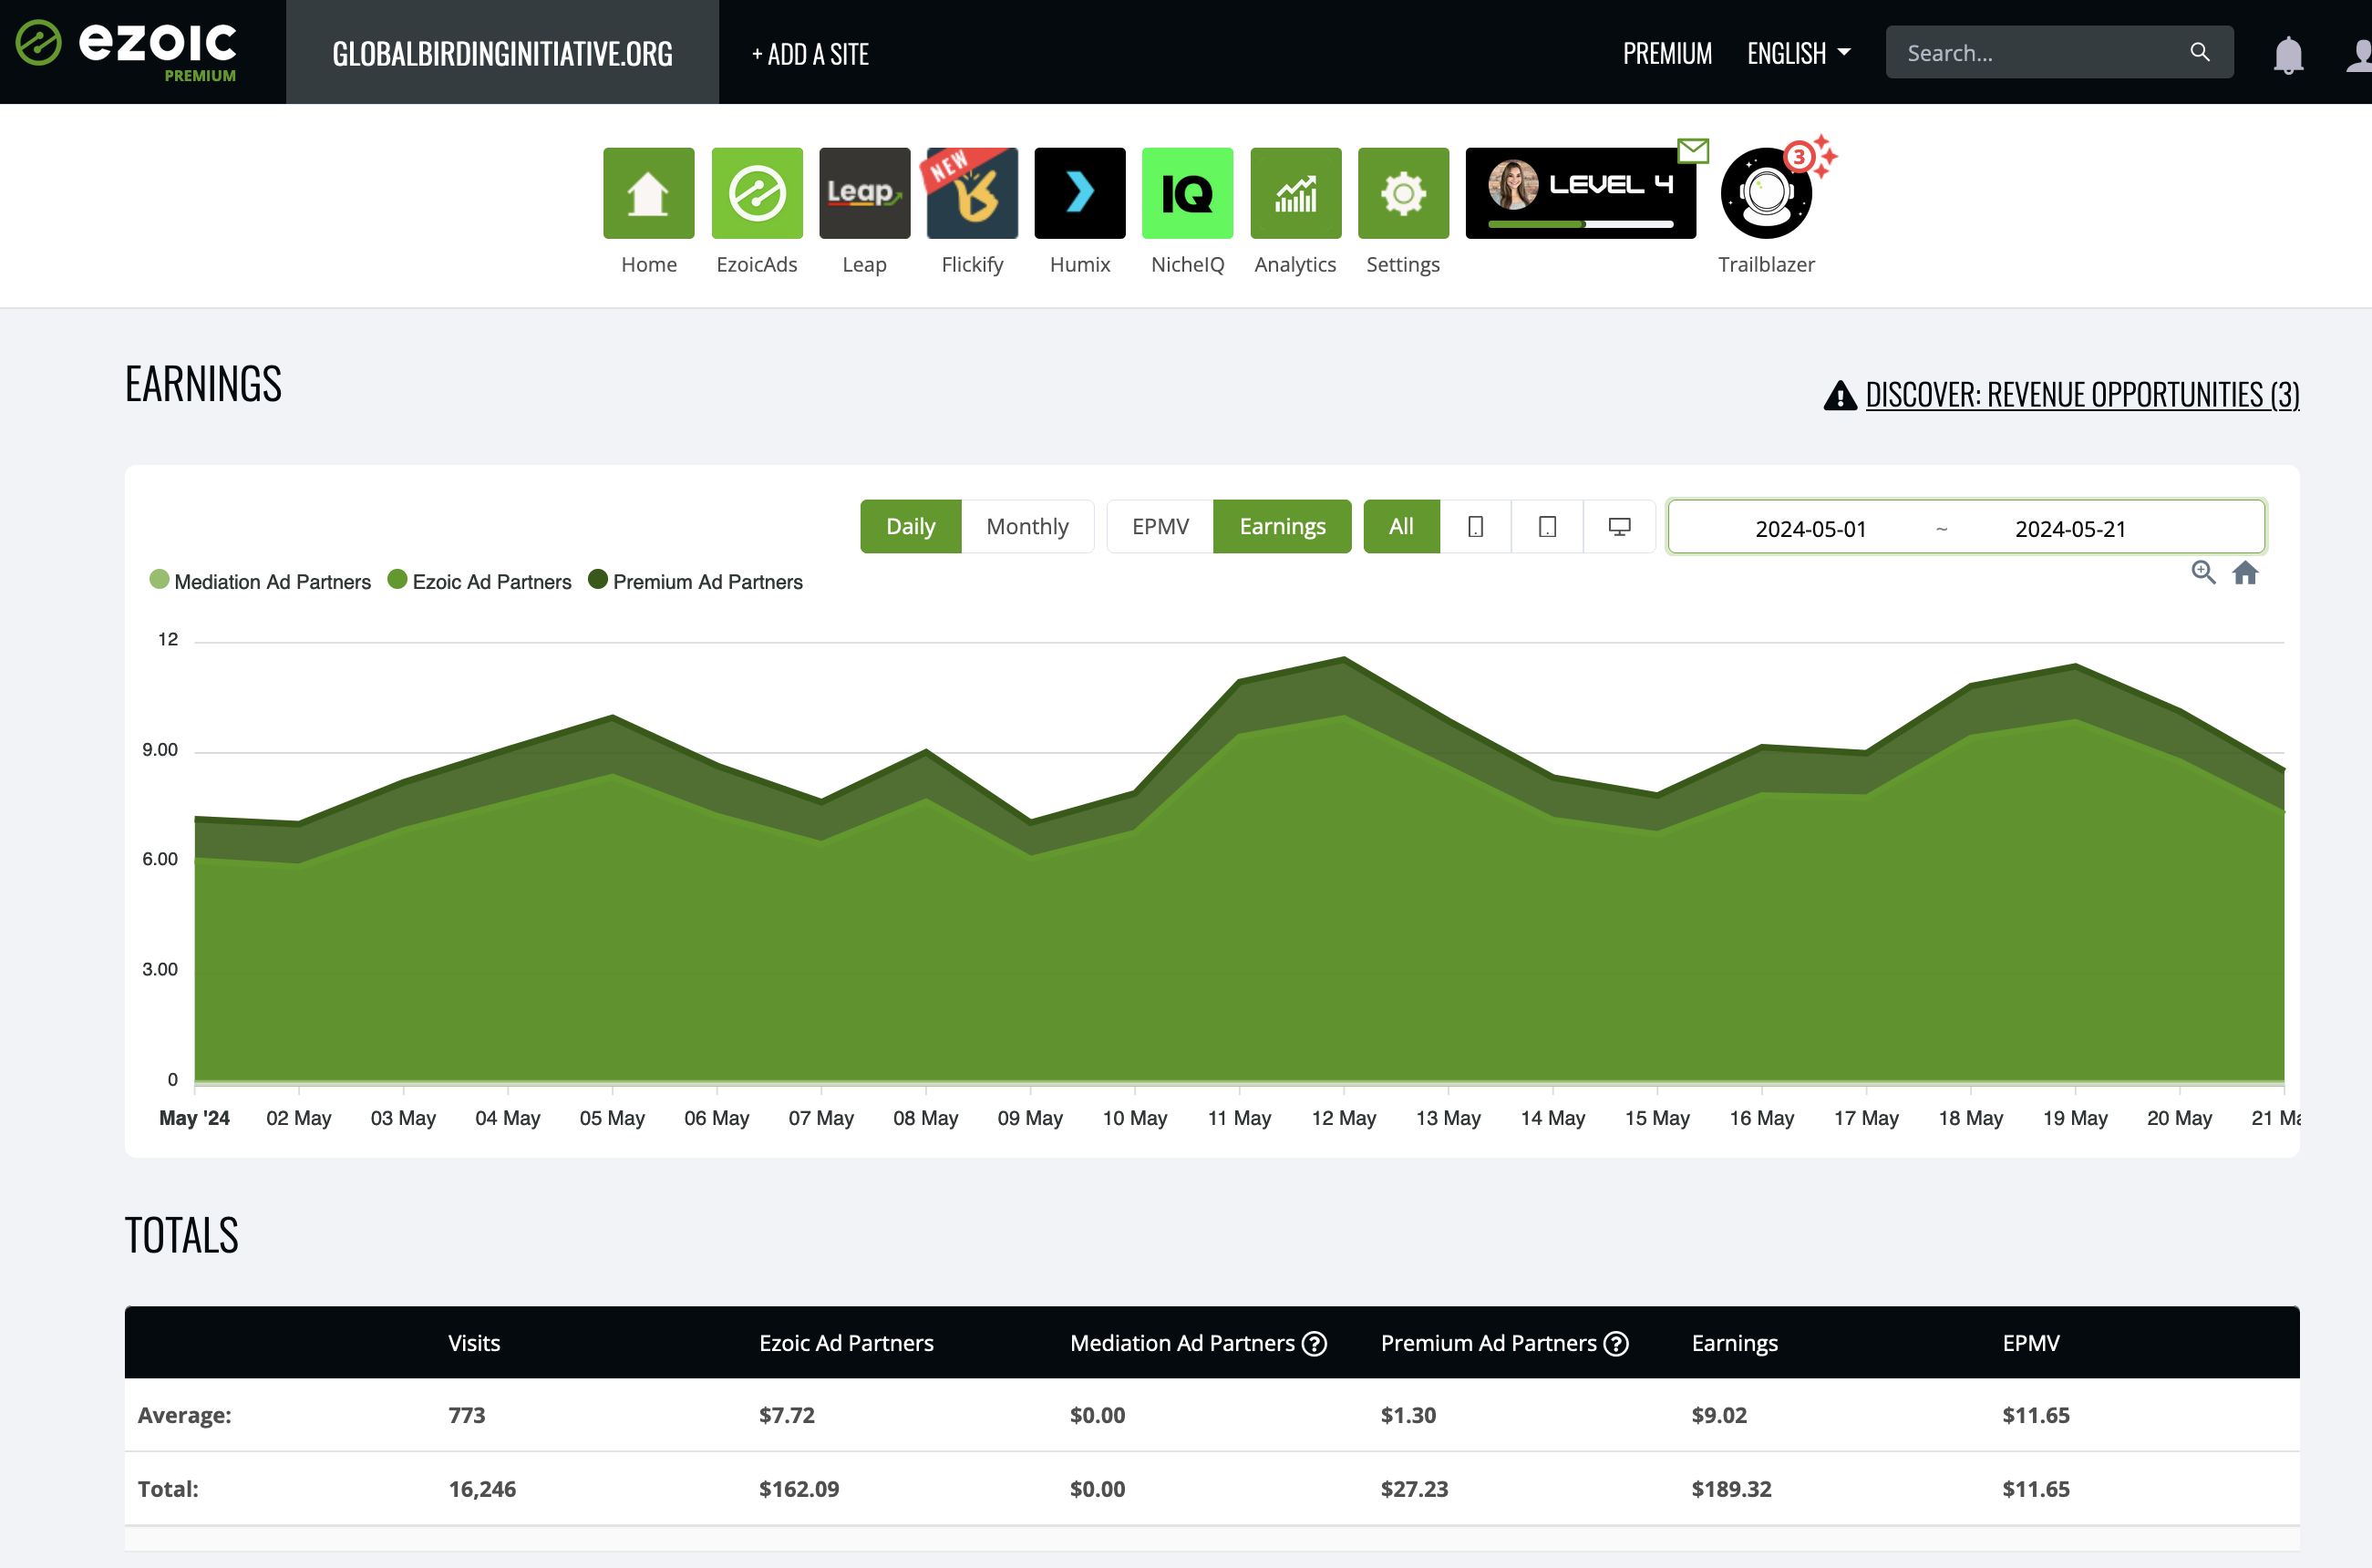The height and width of the screenshot is (1568, 2372).
Task: Open the Flickify icon
Action: point(972,193)
